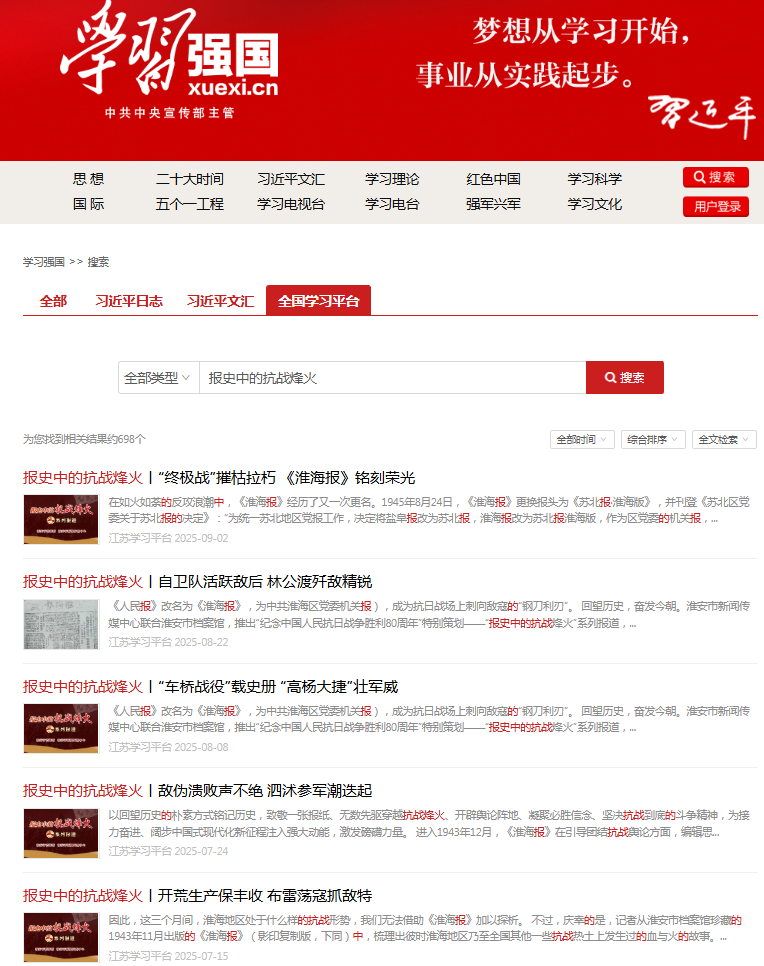The height and width of the screenshot is (966, 764).
Task: Click thumbnail of “车桥战役”载史册 result
Action: pos(61,728)
